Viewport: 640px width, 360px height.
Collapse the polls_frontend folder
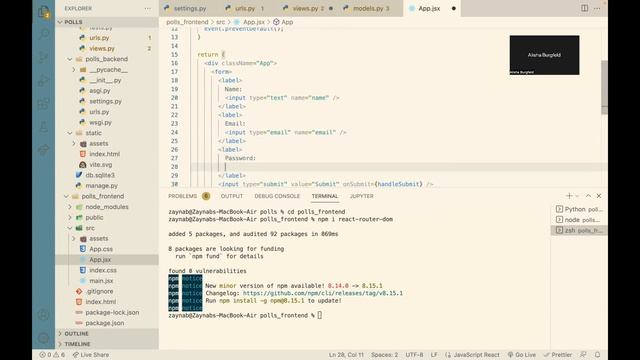tap(107, 196)
